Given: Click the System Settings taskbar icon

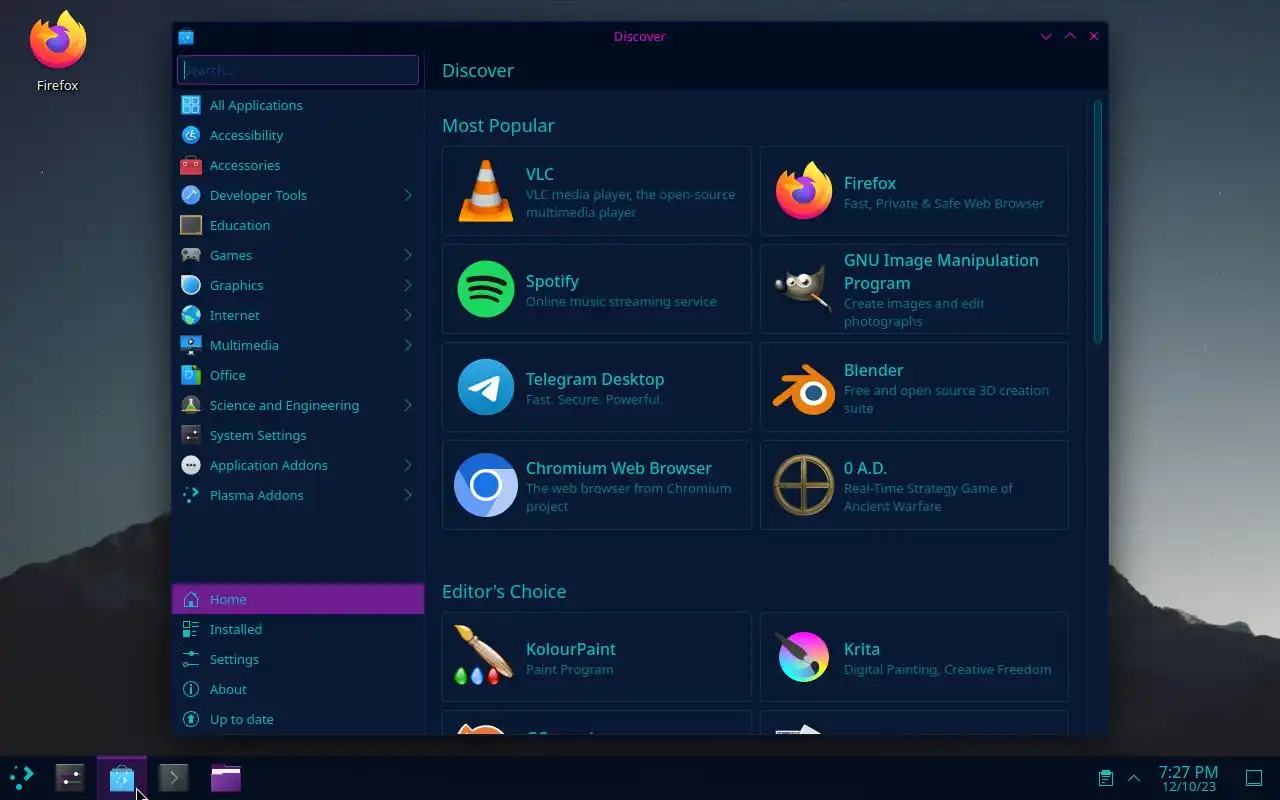Looking at the screenshot, I should [69, 778].
